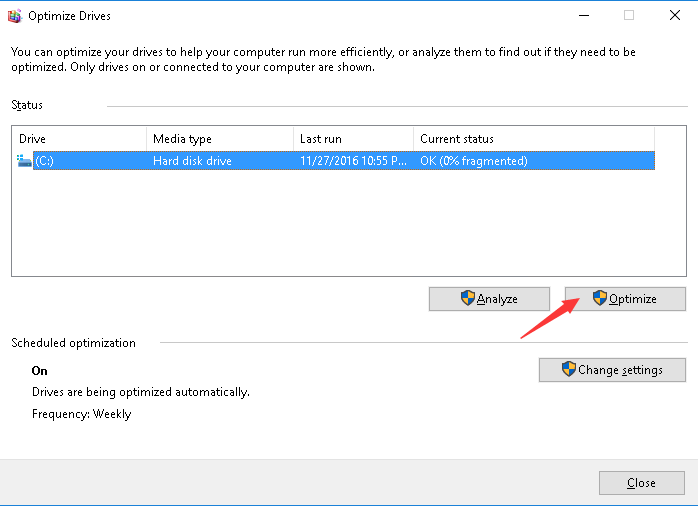Click the Optimize Drives title bar text
Image resolution: width=698 pixels, height=506 pixels.
pos(70,16)
